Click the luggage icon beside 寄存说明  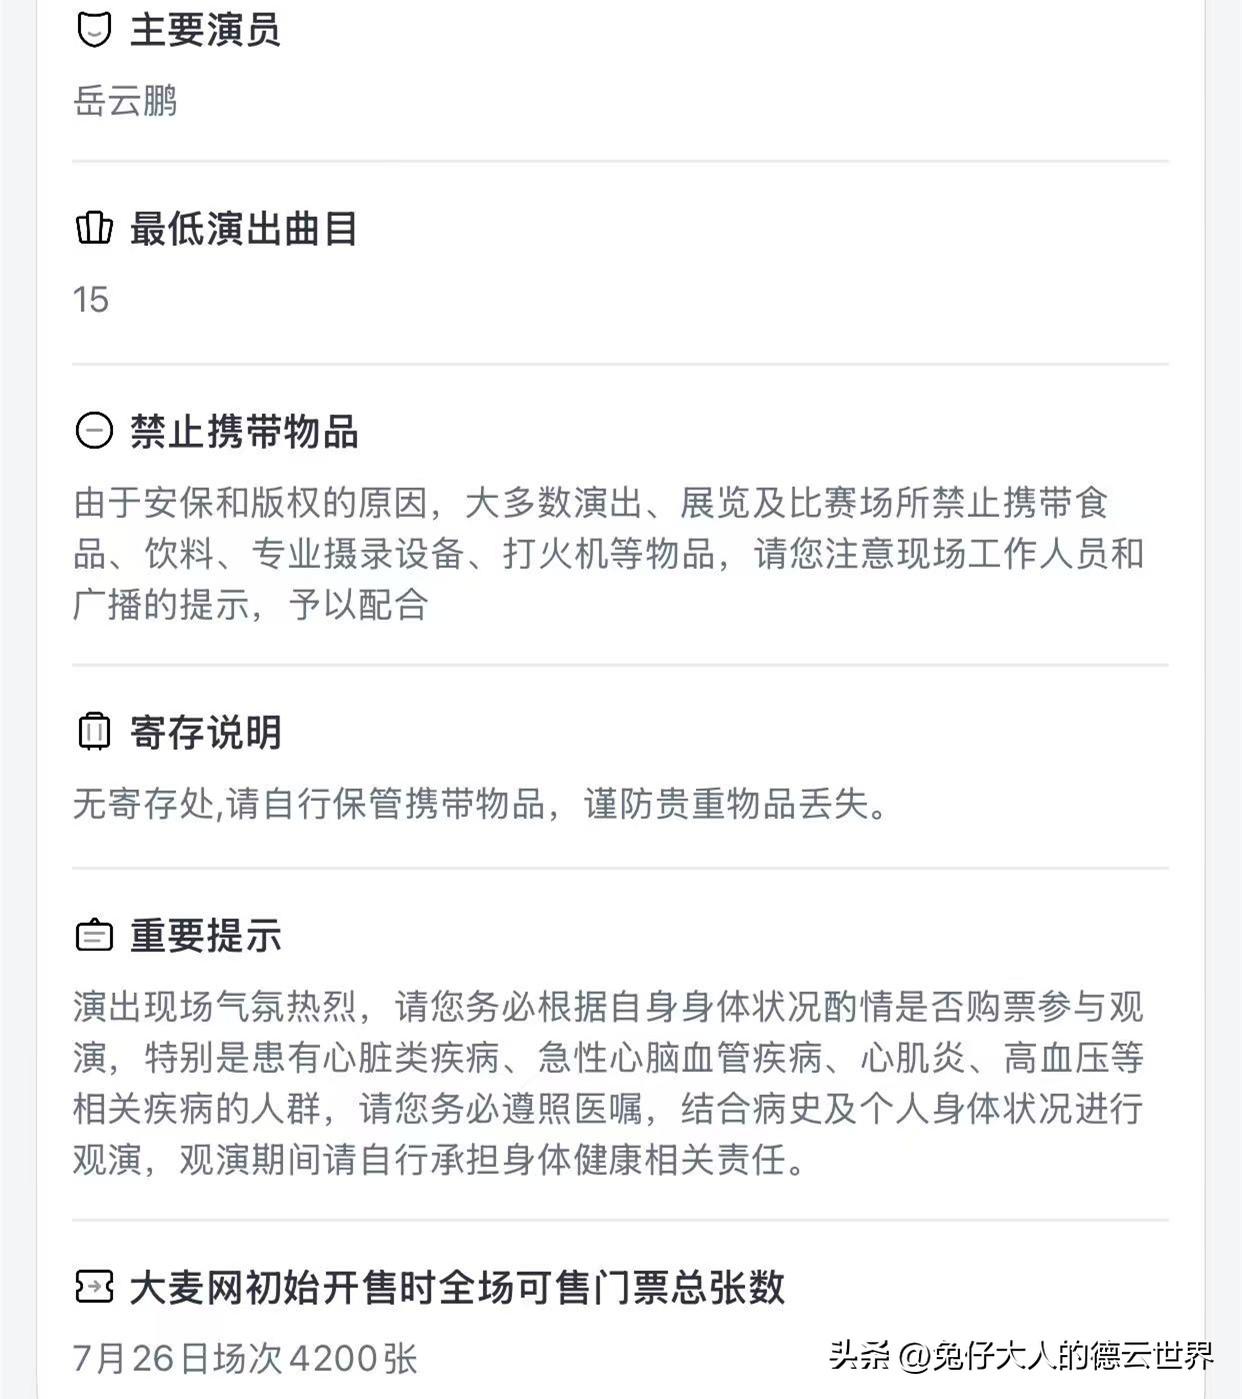[94, 731]
